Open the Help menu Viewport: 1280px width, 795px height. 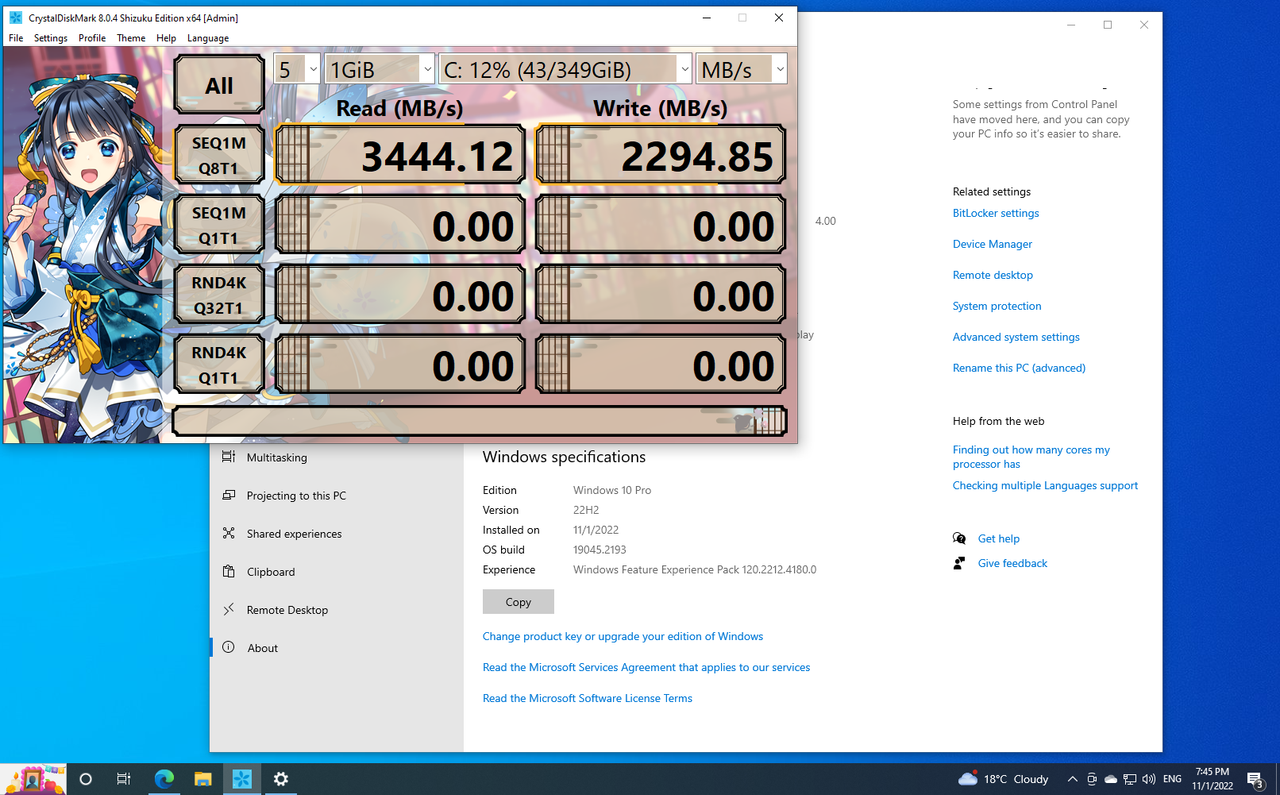(x=166, y=38)
